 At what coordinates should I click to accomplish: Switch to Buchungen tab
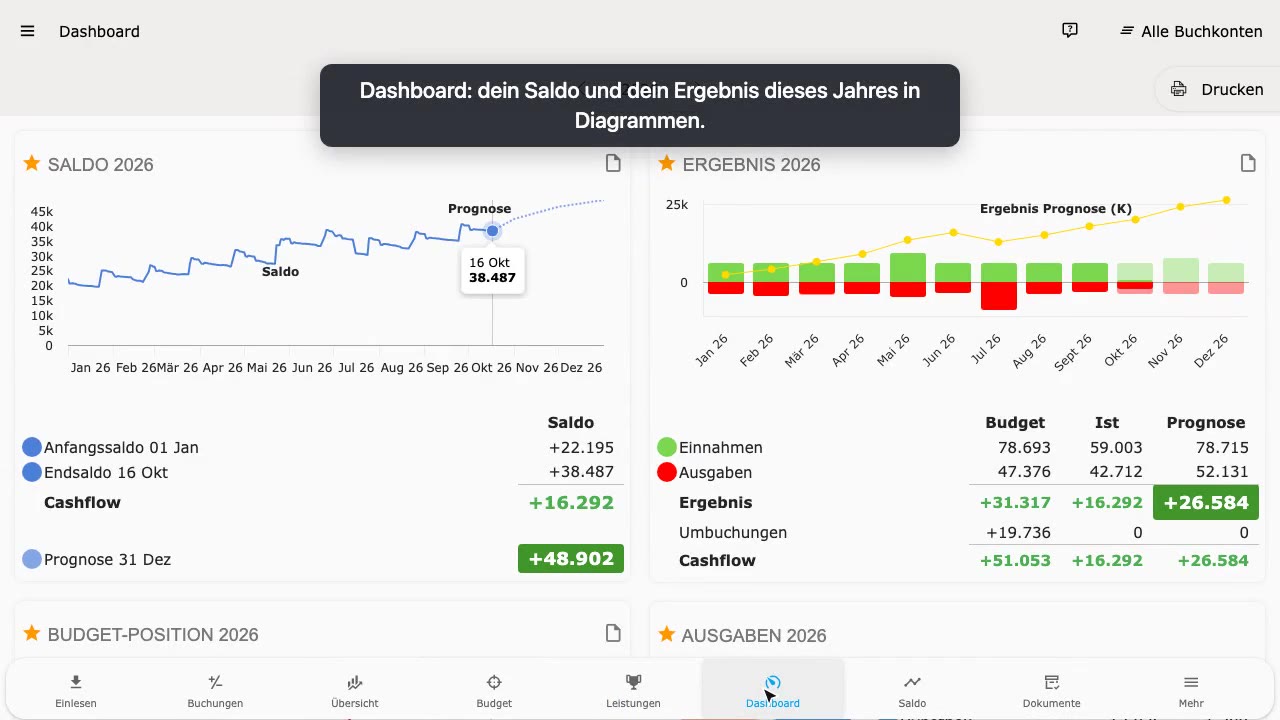pyautogui.click(x=215, y=690)
